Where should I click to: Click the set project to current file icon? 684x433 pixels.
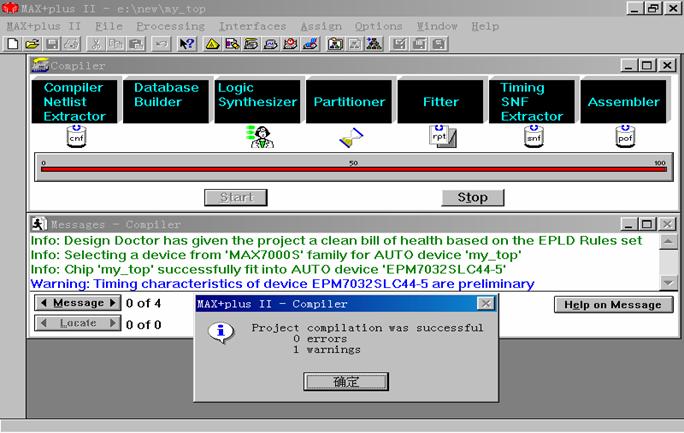355,44
